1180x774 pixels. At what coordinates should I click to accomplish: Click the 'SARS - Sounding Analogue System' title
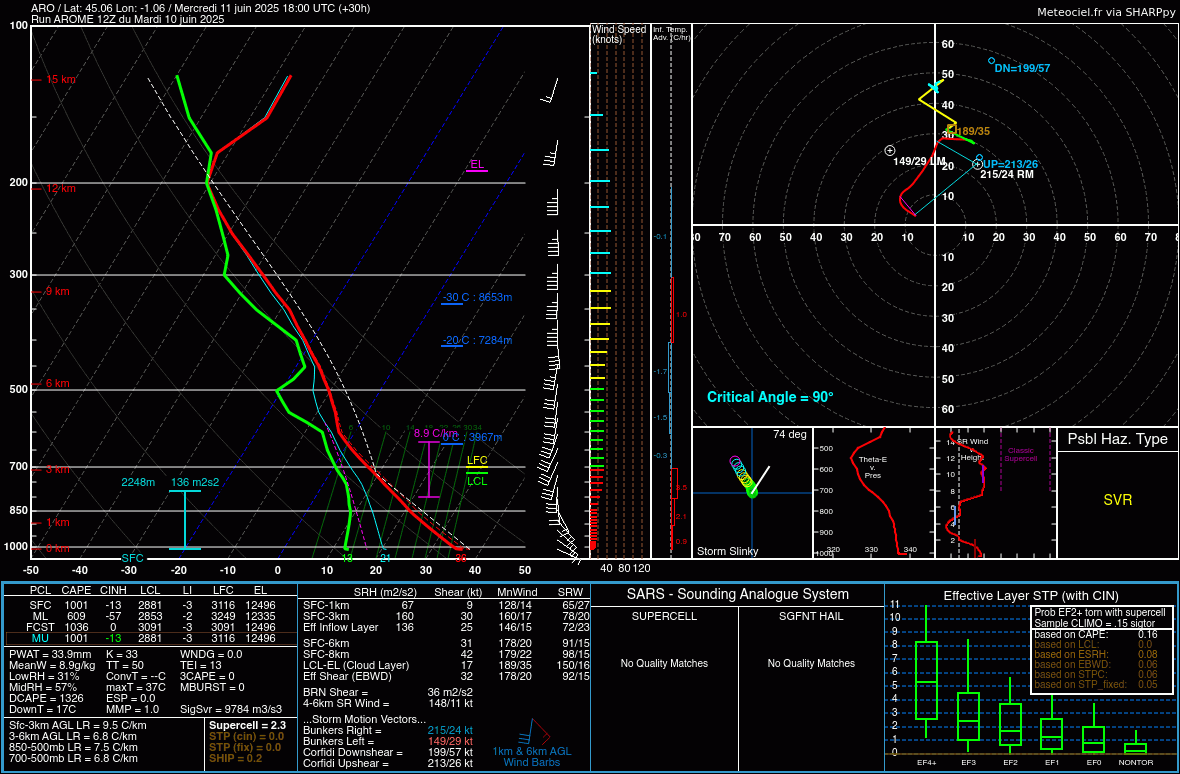point(738,594)
